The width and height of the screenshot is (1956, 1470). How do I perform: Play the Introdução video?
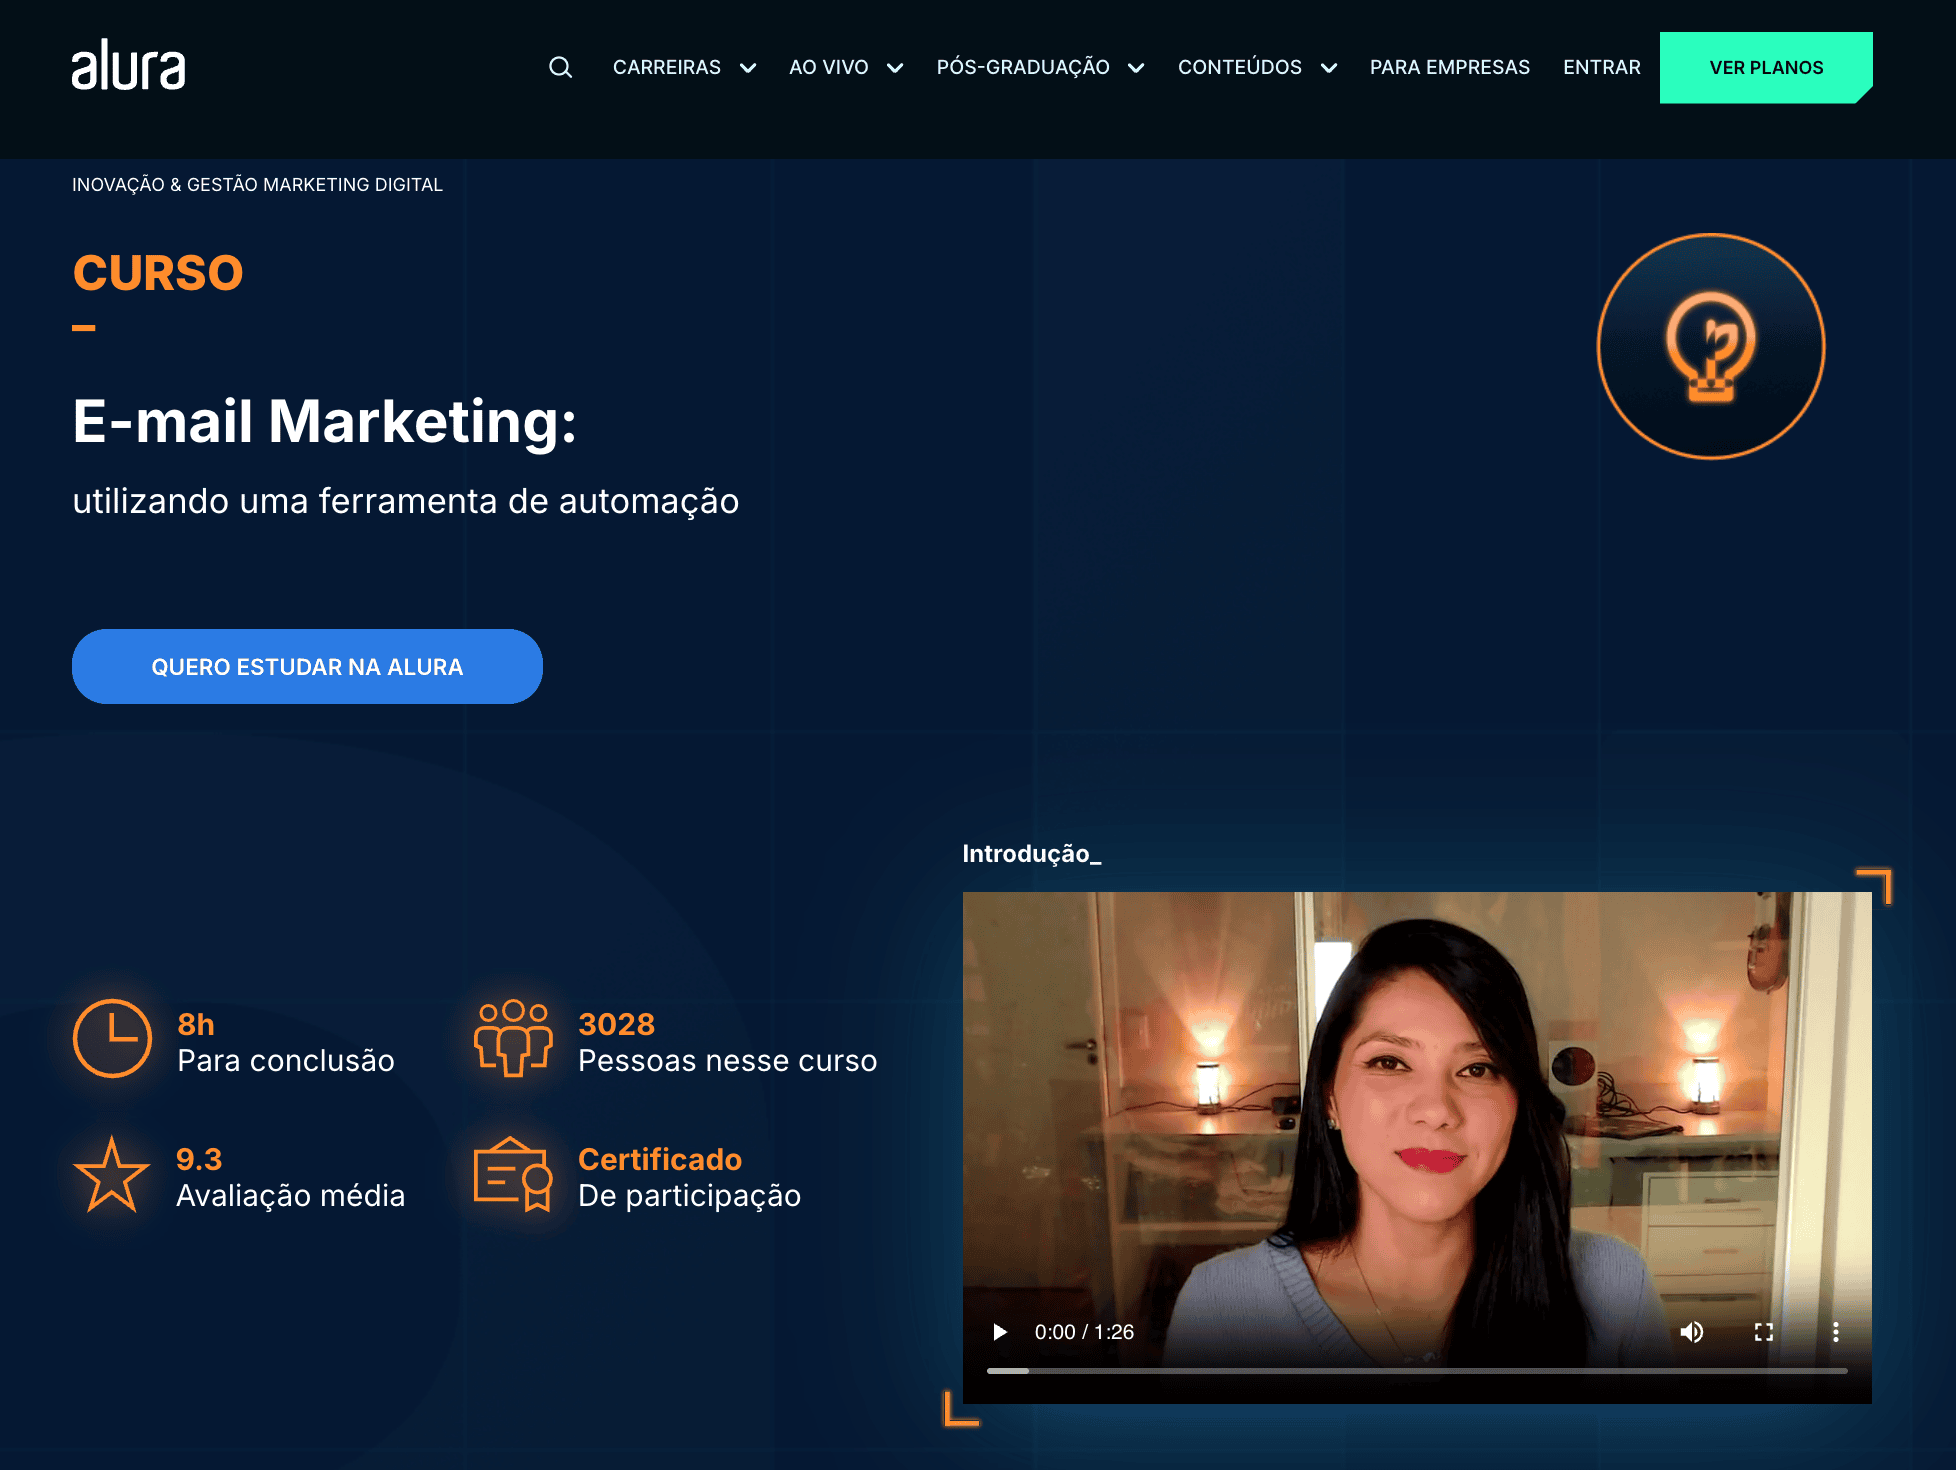tap(999, 1332)
